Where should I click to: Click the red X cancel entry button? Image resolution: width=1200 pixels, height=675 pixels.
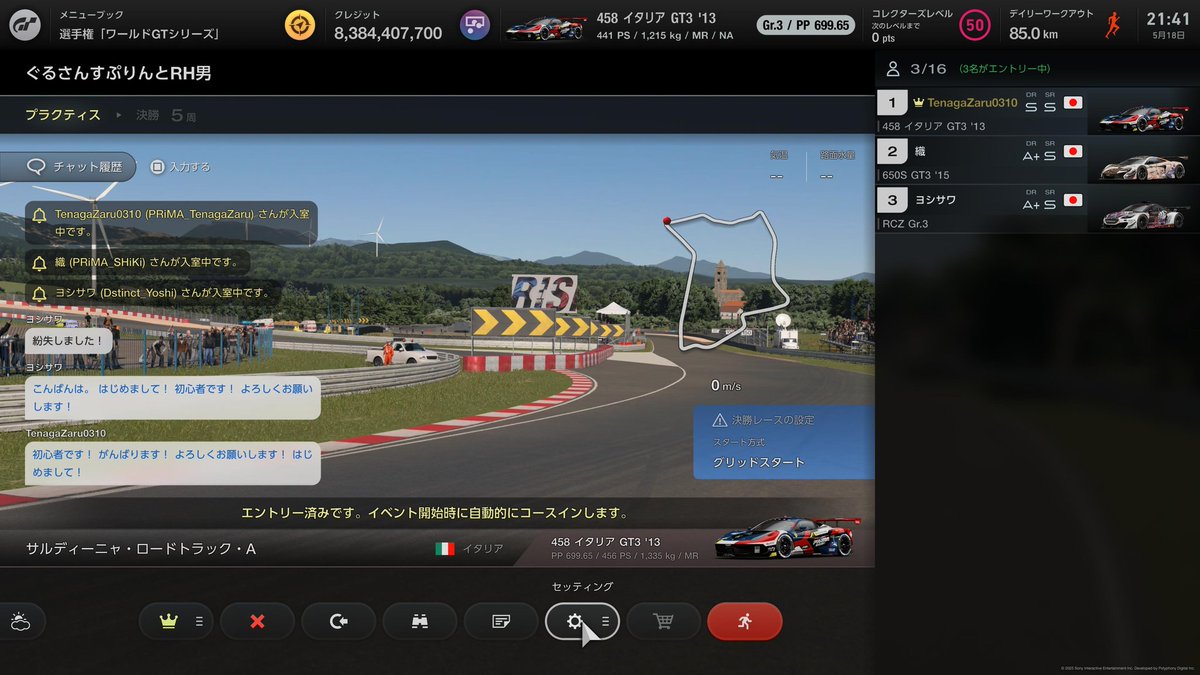click(x=257, y=621)
